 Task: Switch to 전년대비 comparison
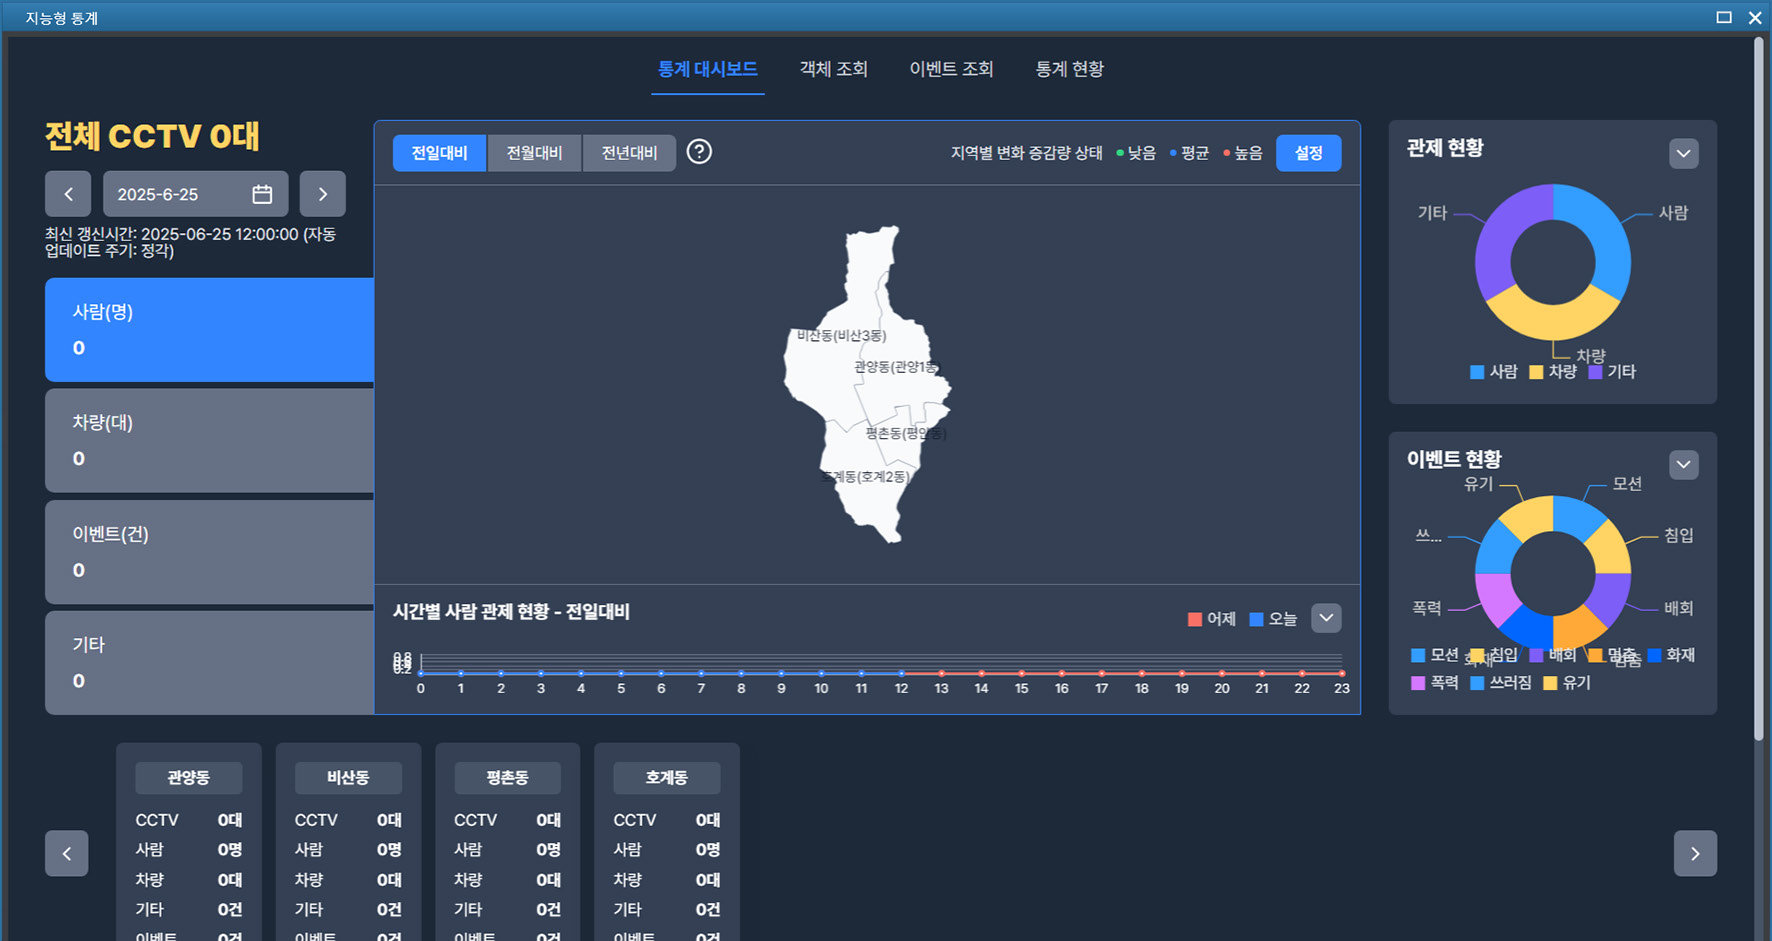629,153
